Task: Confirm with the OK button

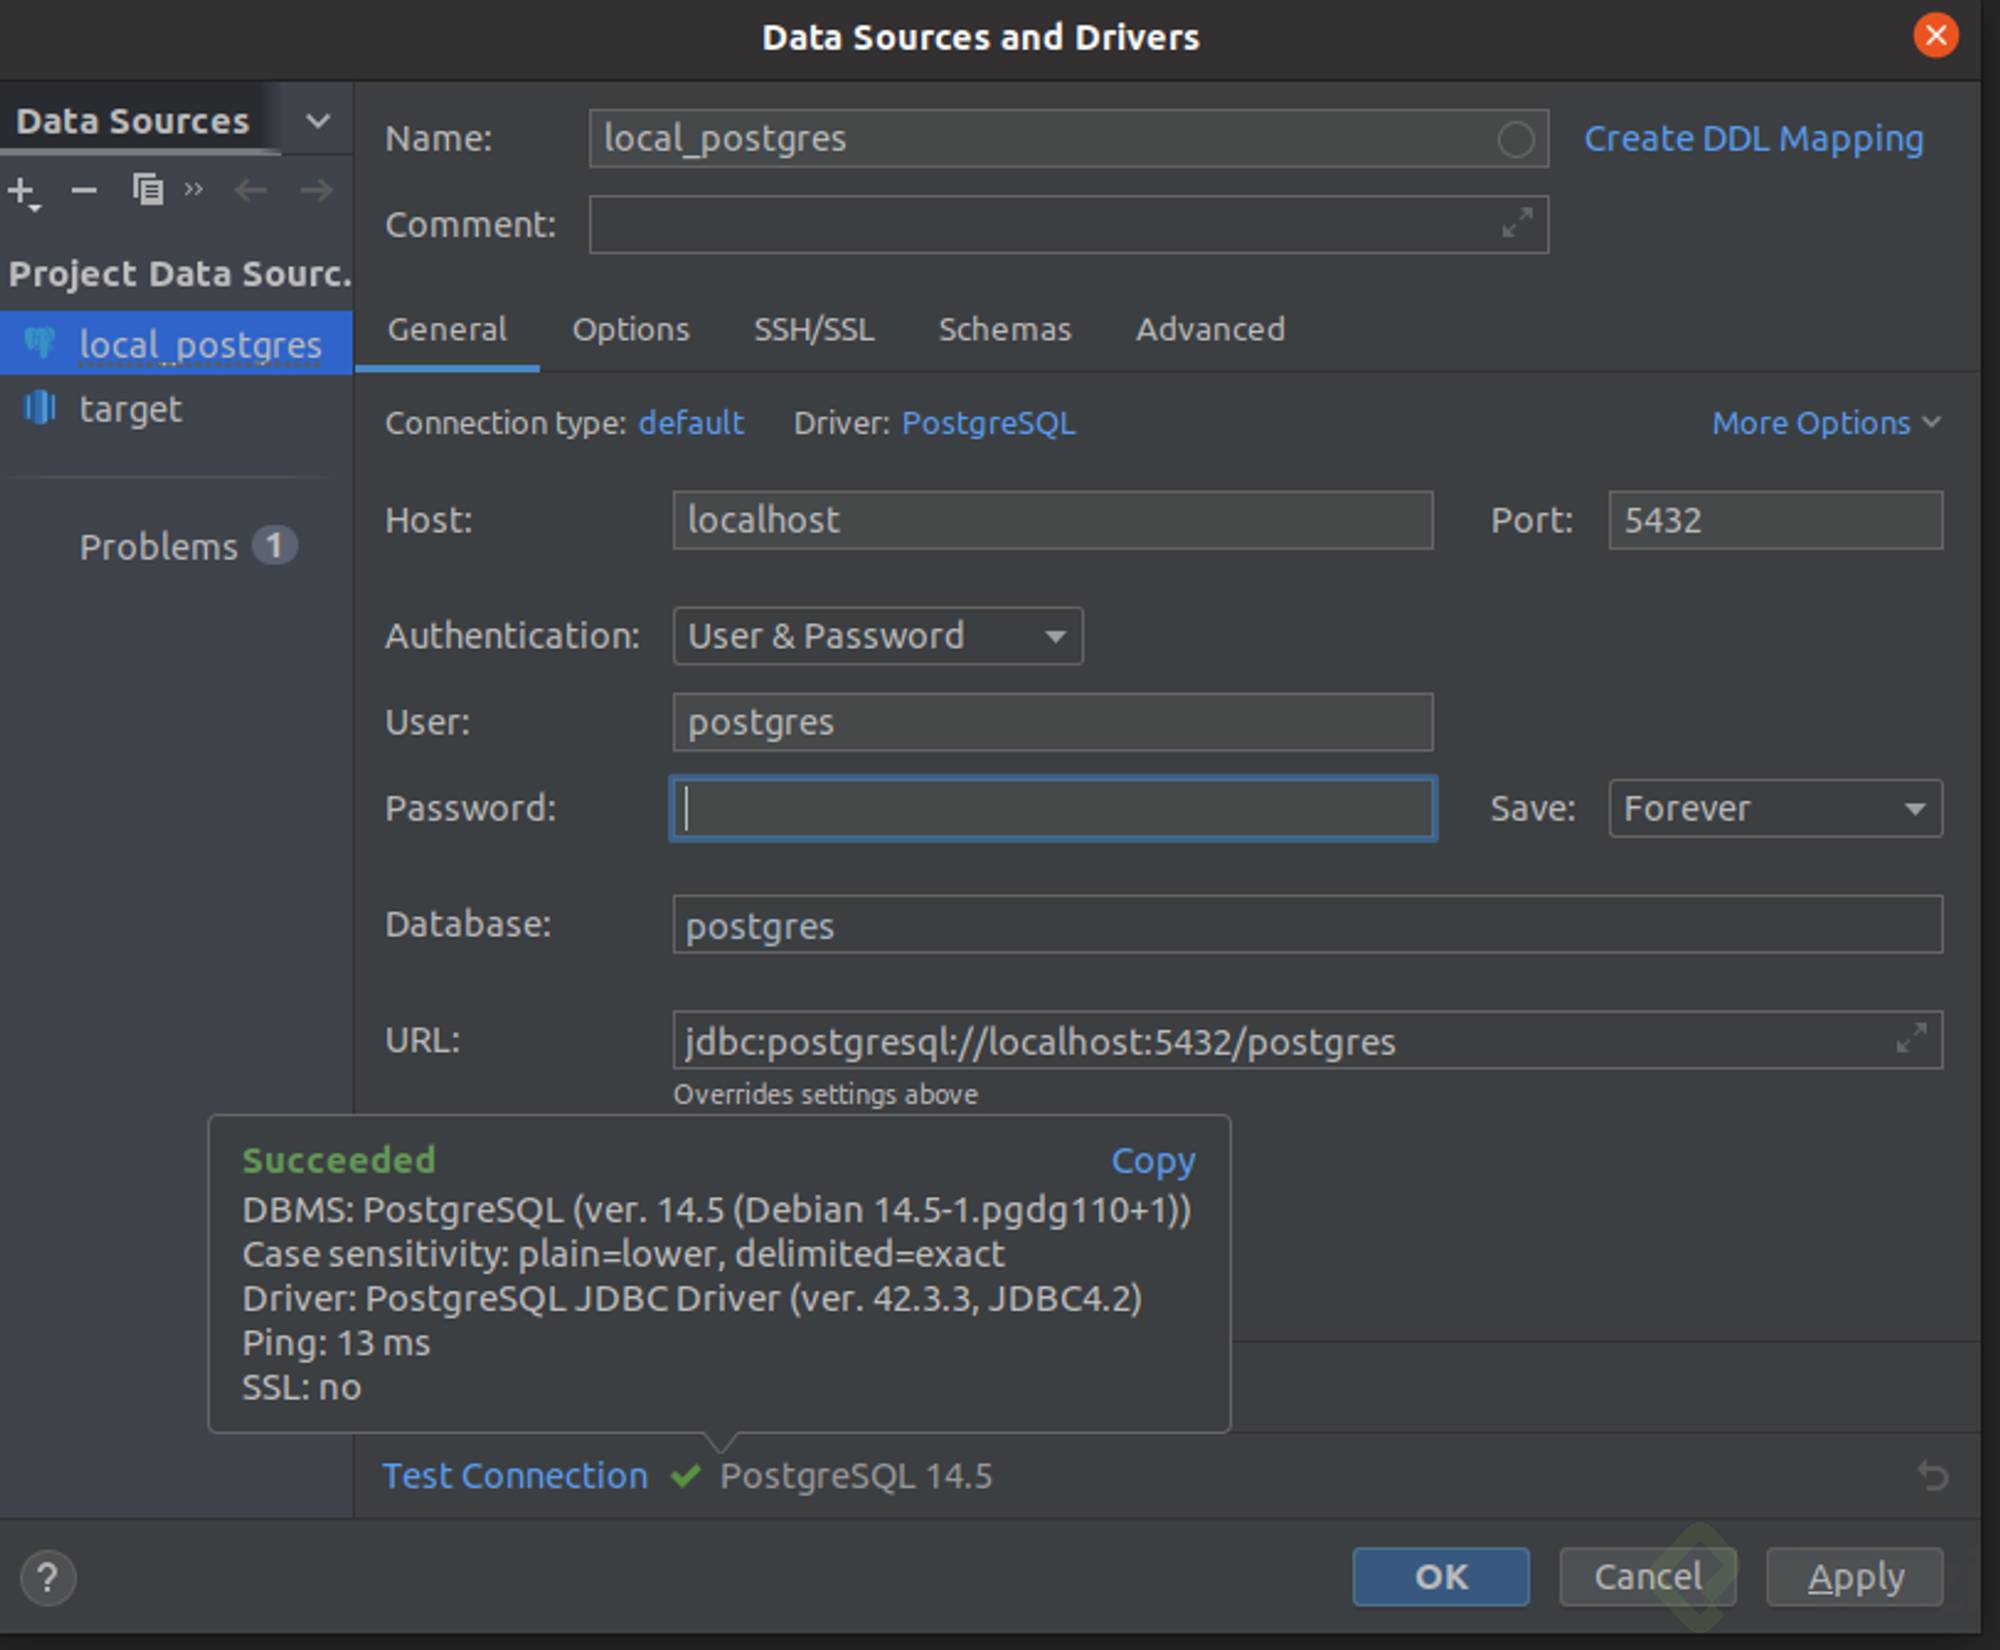Action: [x=1441, y=1577]
